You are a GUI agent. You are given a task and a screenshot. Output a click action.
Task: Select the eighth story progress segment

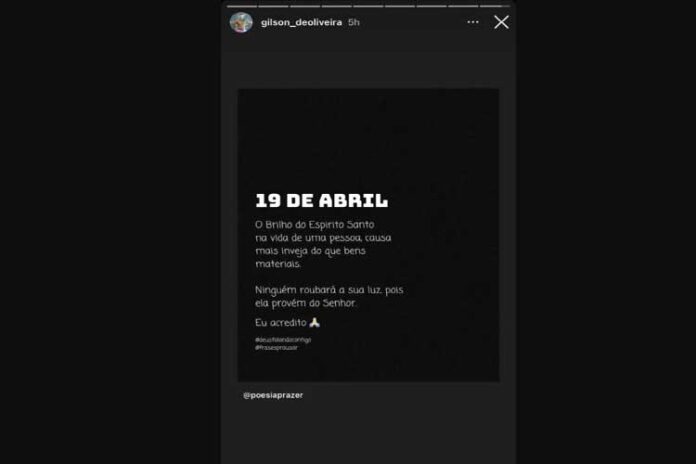coord(463,6)
